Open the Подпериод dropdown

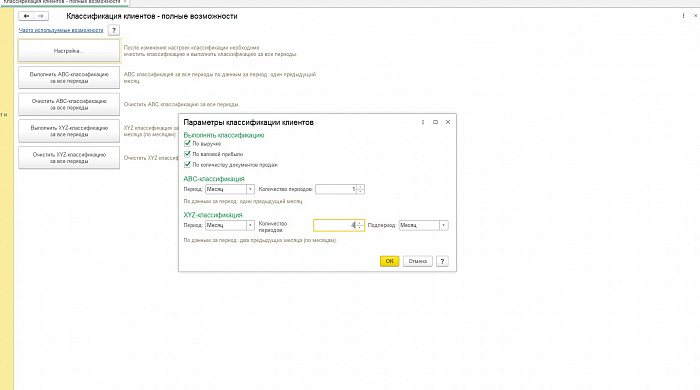pos(443,225)
